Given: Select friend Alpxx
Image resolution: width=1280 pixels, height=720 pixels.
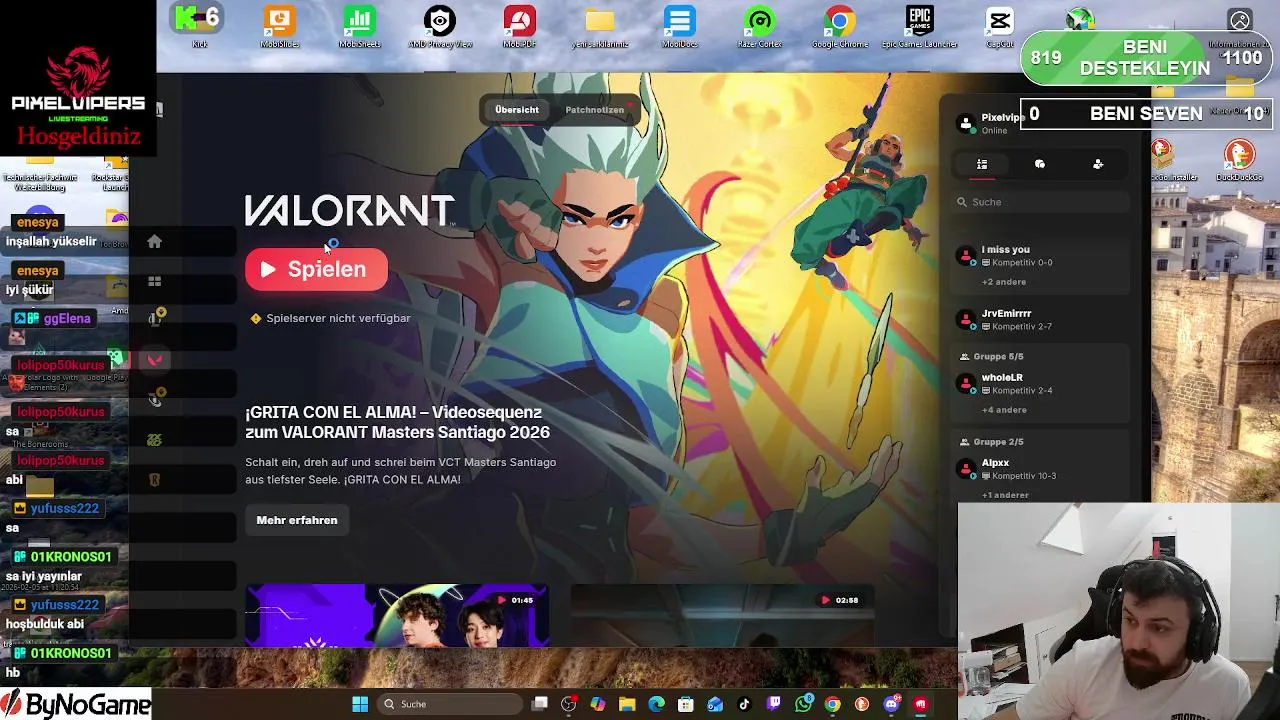Looking at the screenshot, I should [1040, 469].
